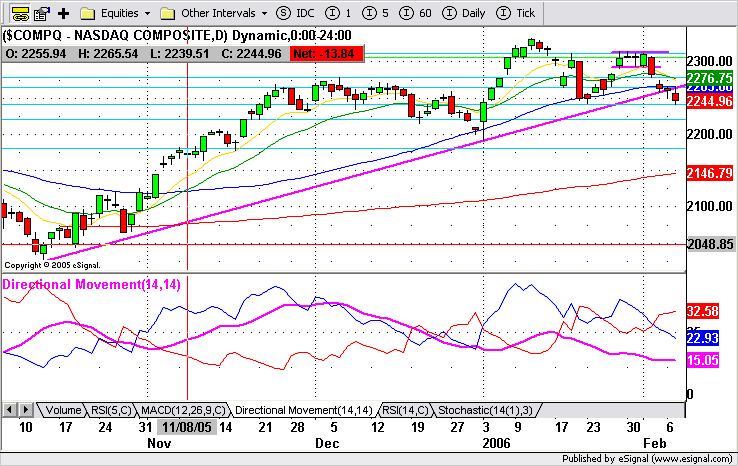The width and height of the screenshot is (738, 466).
Task: Click the Net: -13.84 value
Action: tap(327, 54)
